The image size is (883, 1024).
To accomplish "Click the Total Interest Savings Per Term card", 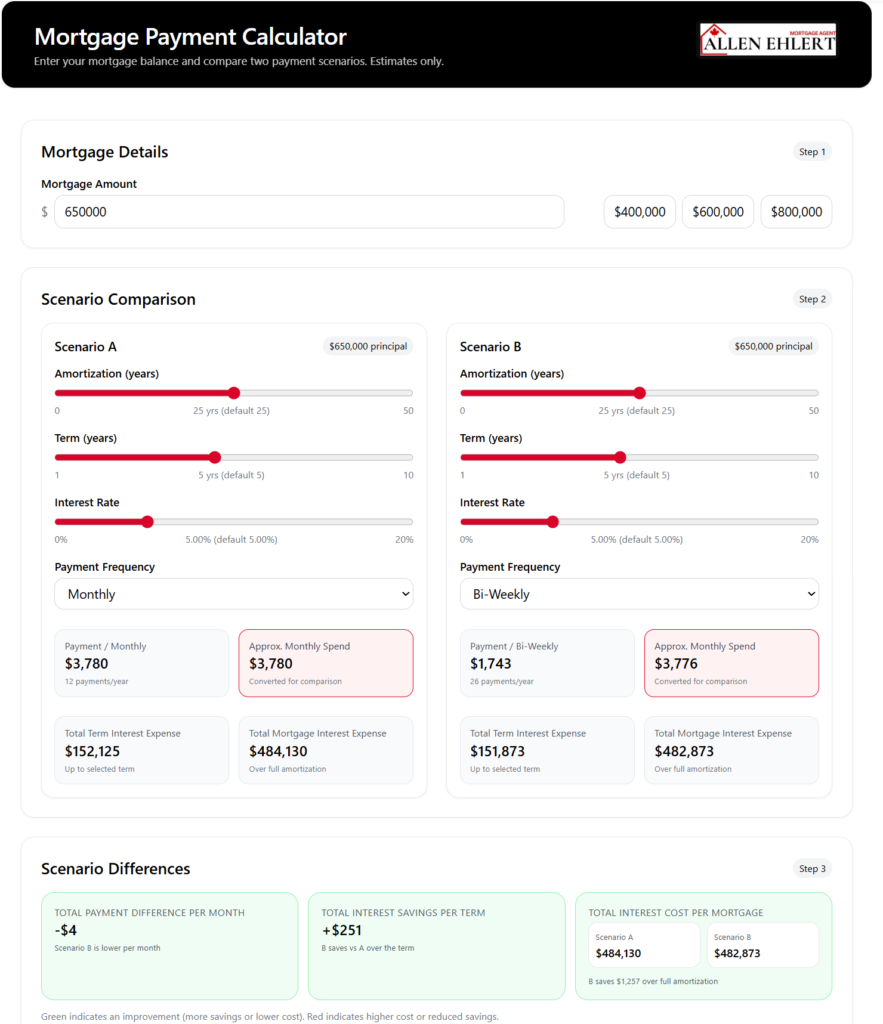I will [x=436, y=945].
